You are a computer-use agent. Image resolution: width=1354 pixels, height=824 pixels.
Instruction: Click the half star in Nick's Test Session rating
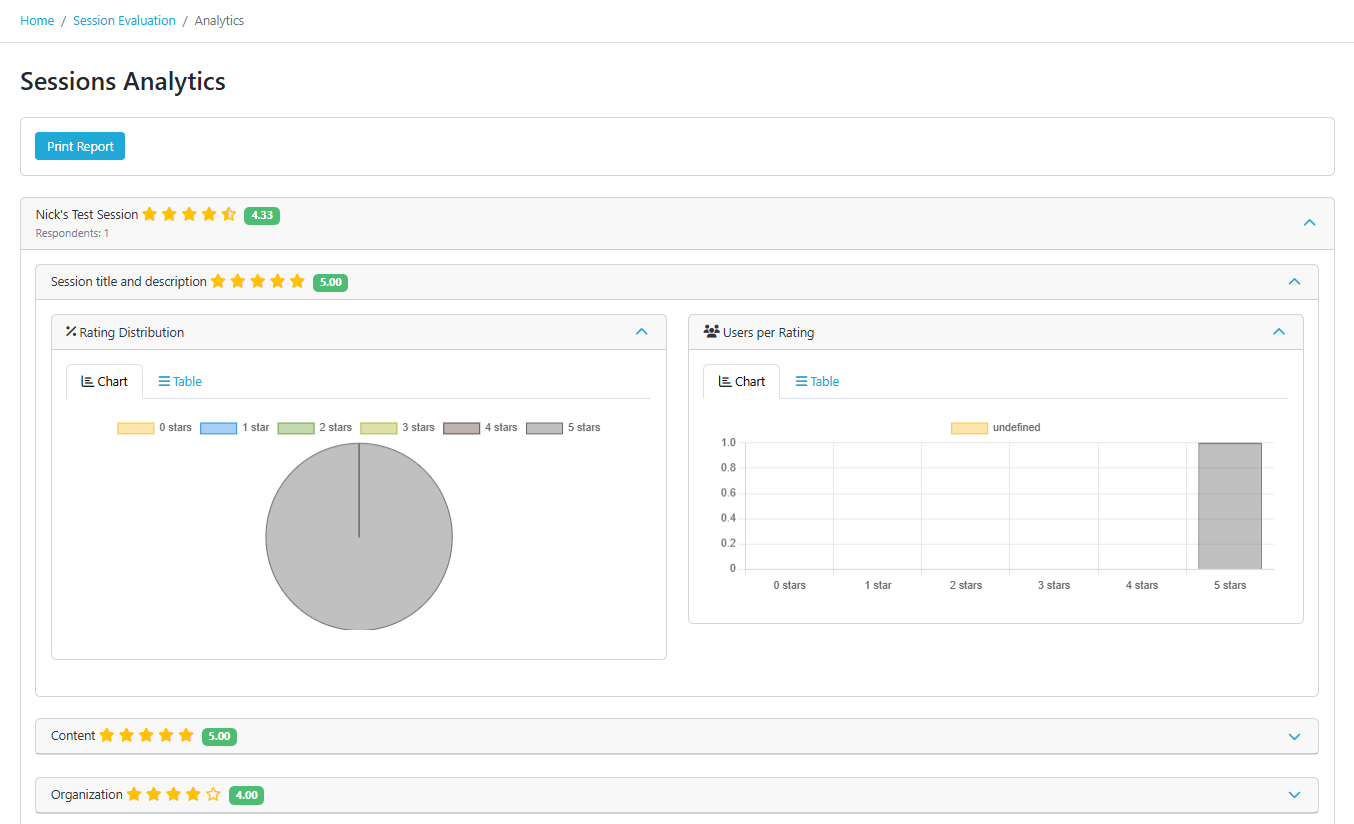[x=229, y=214]
